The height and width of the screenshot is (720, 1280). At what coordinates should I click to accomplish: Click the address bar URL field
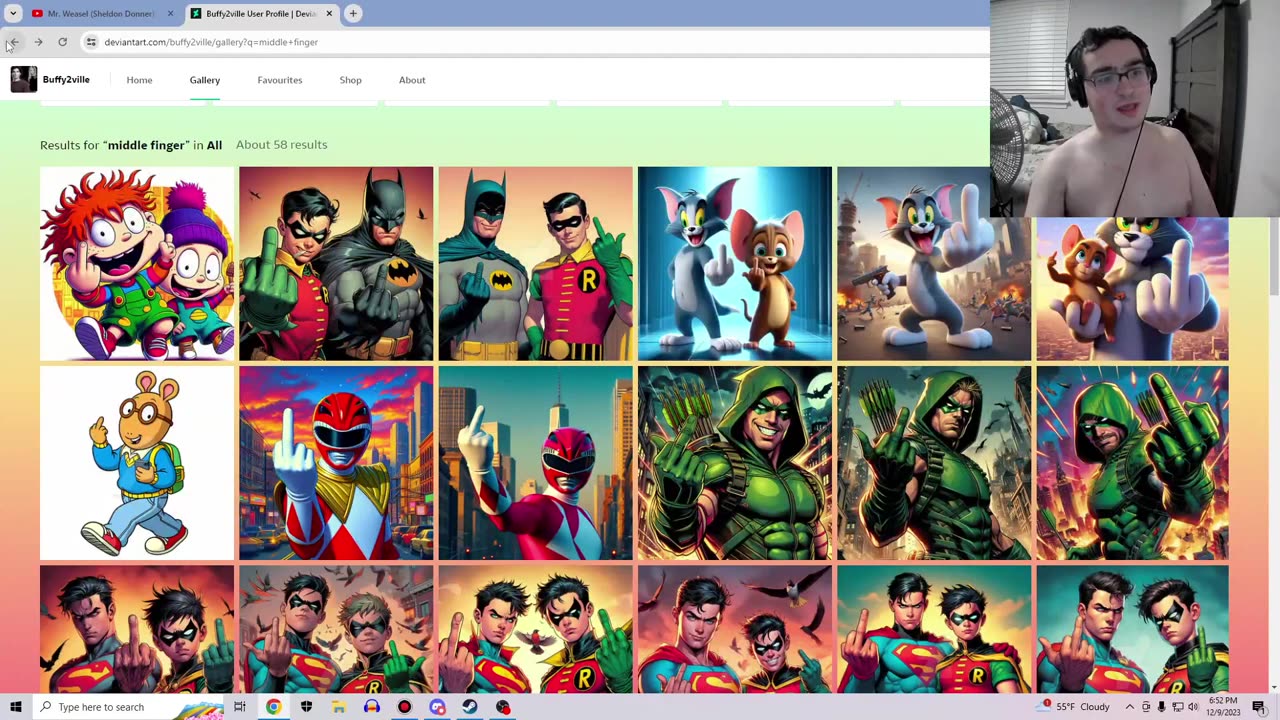point(540,42)
